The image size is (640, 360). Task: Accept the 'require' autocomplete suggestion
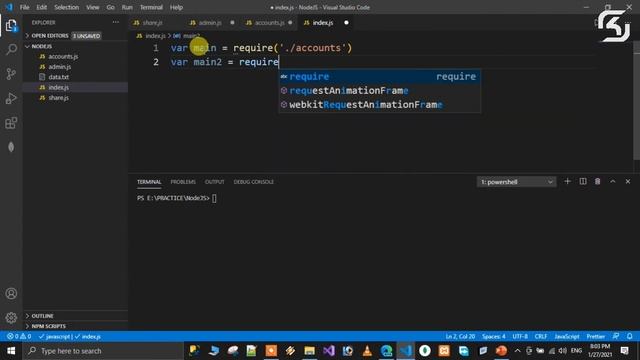(380, 77)
